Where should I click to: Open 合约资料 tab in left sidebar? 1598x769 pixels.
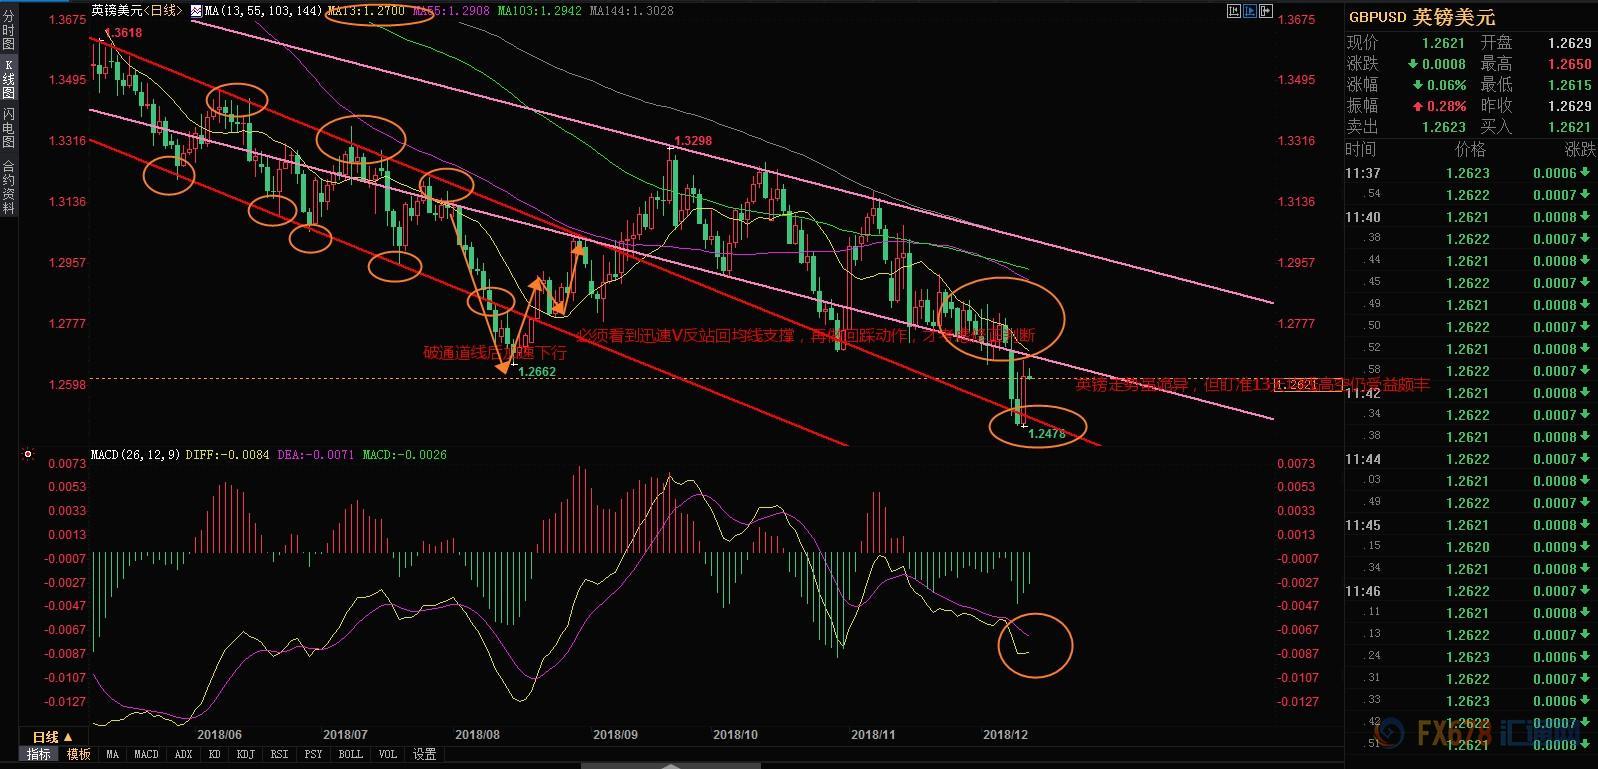pos(8,187)
